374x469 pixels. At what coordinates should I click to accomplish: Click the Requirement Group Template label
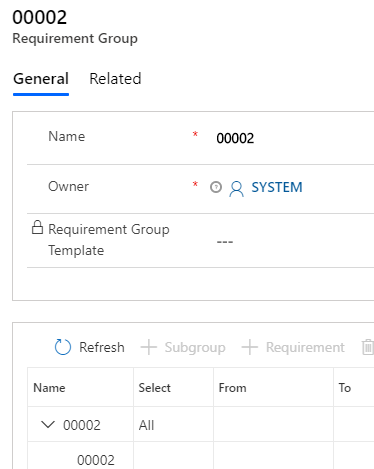tap(109, 240)
